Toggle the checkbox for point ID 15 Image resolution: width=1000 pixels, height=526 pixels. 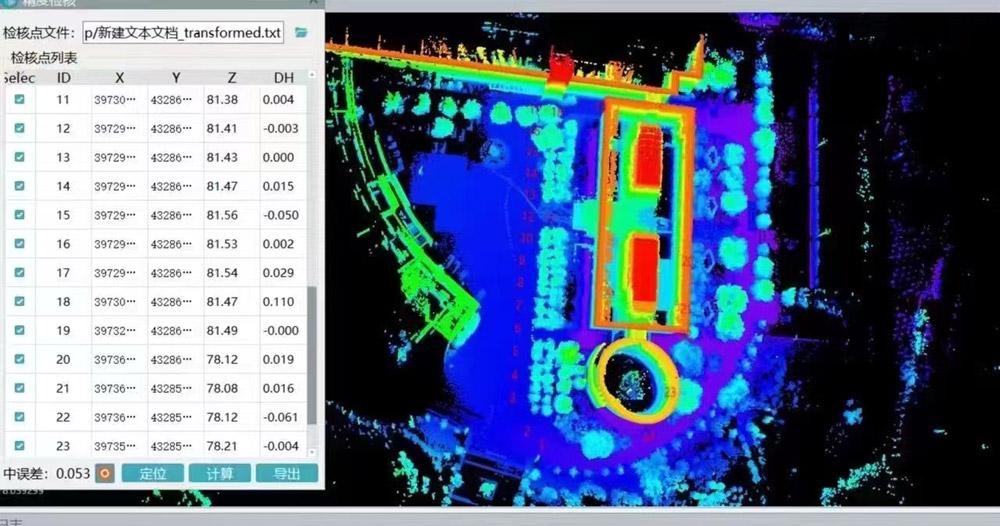(20, 215)
